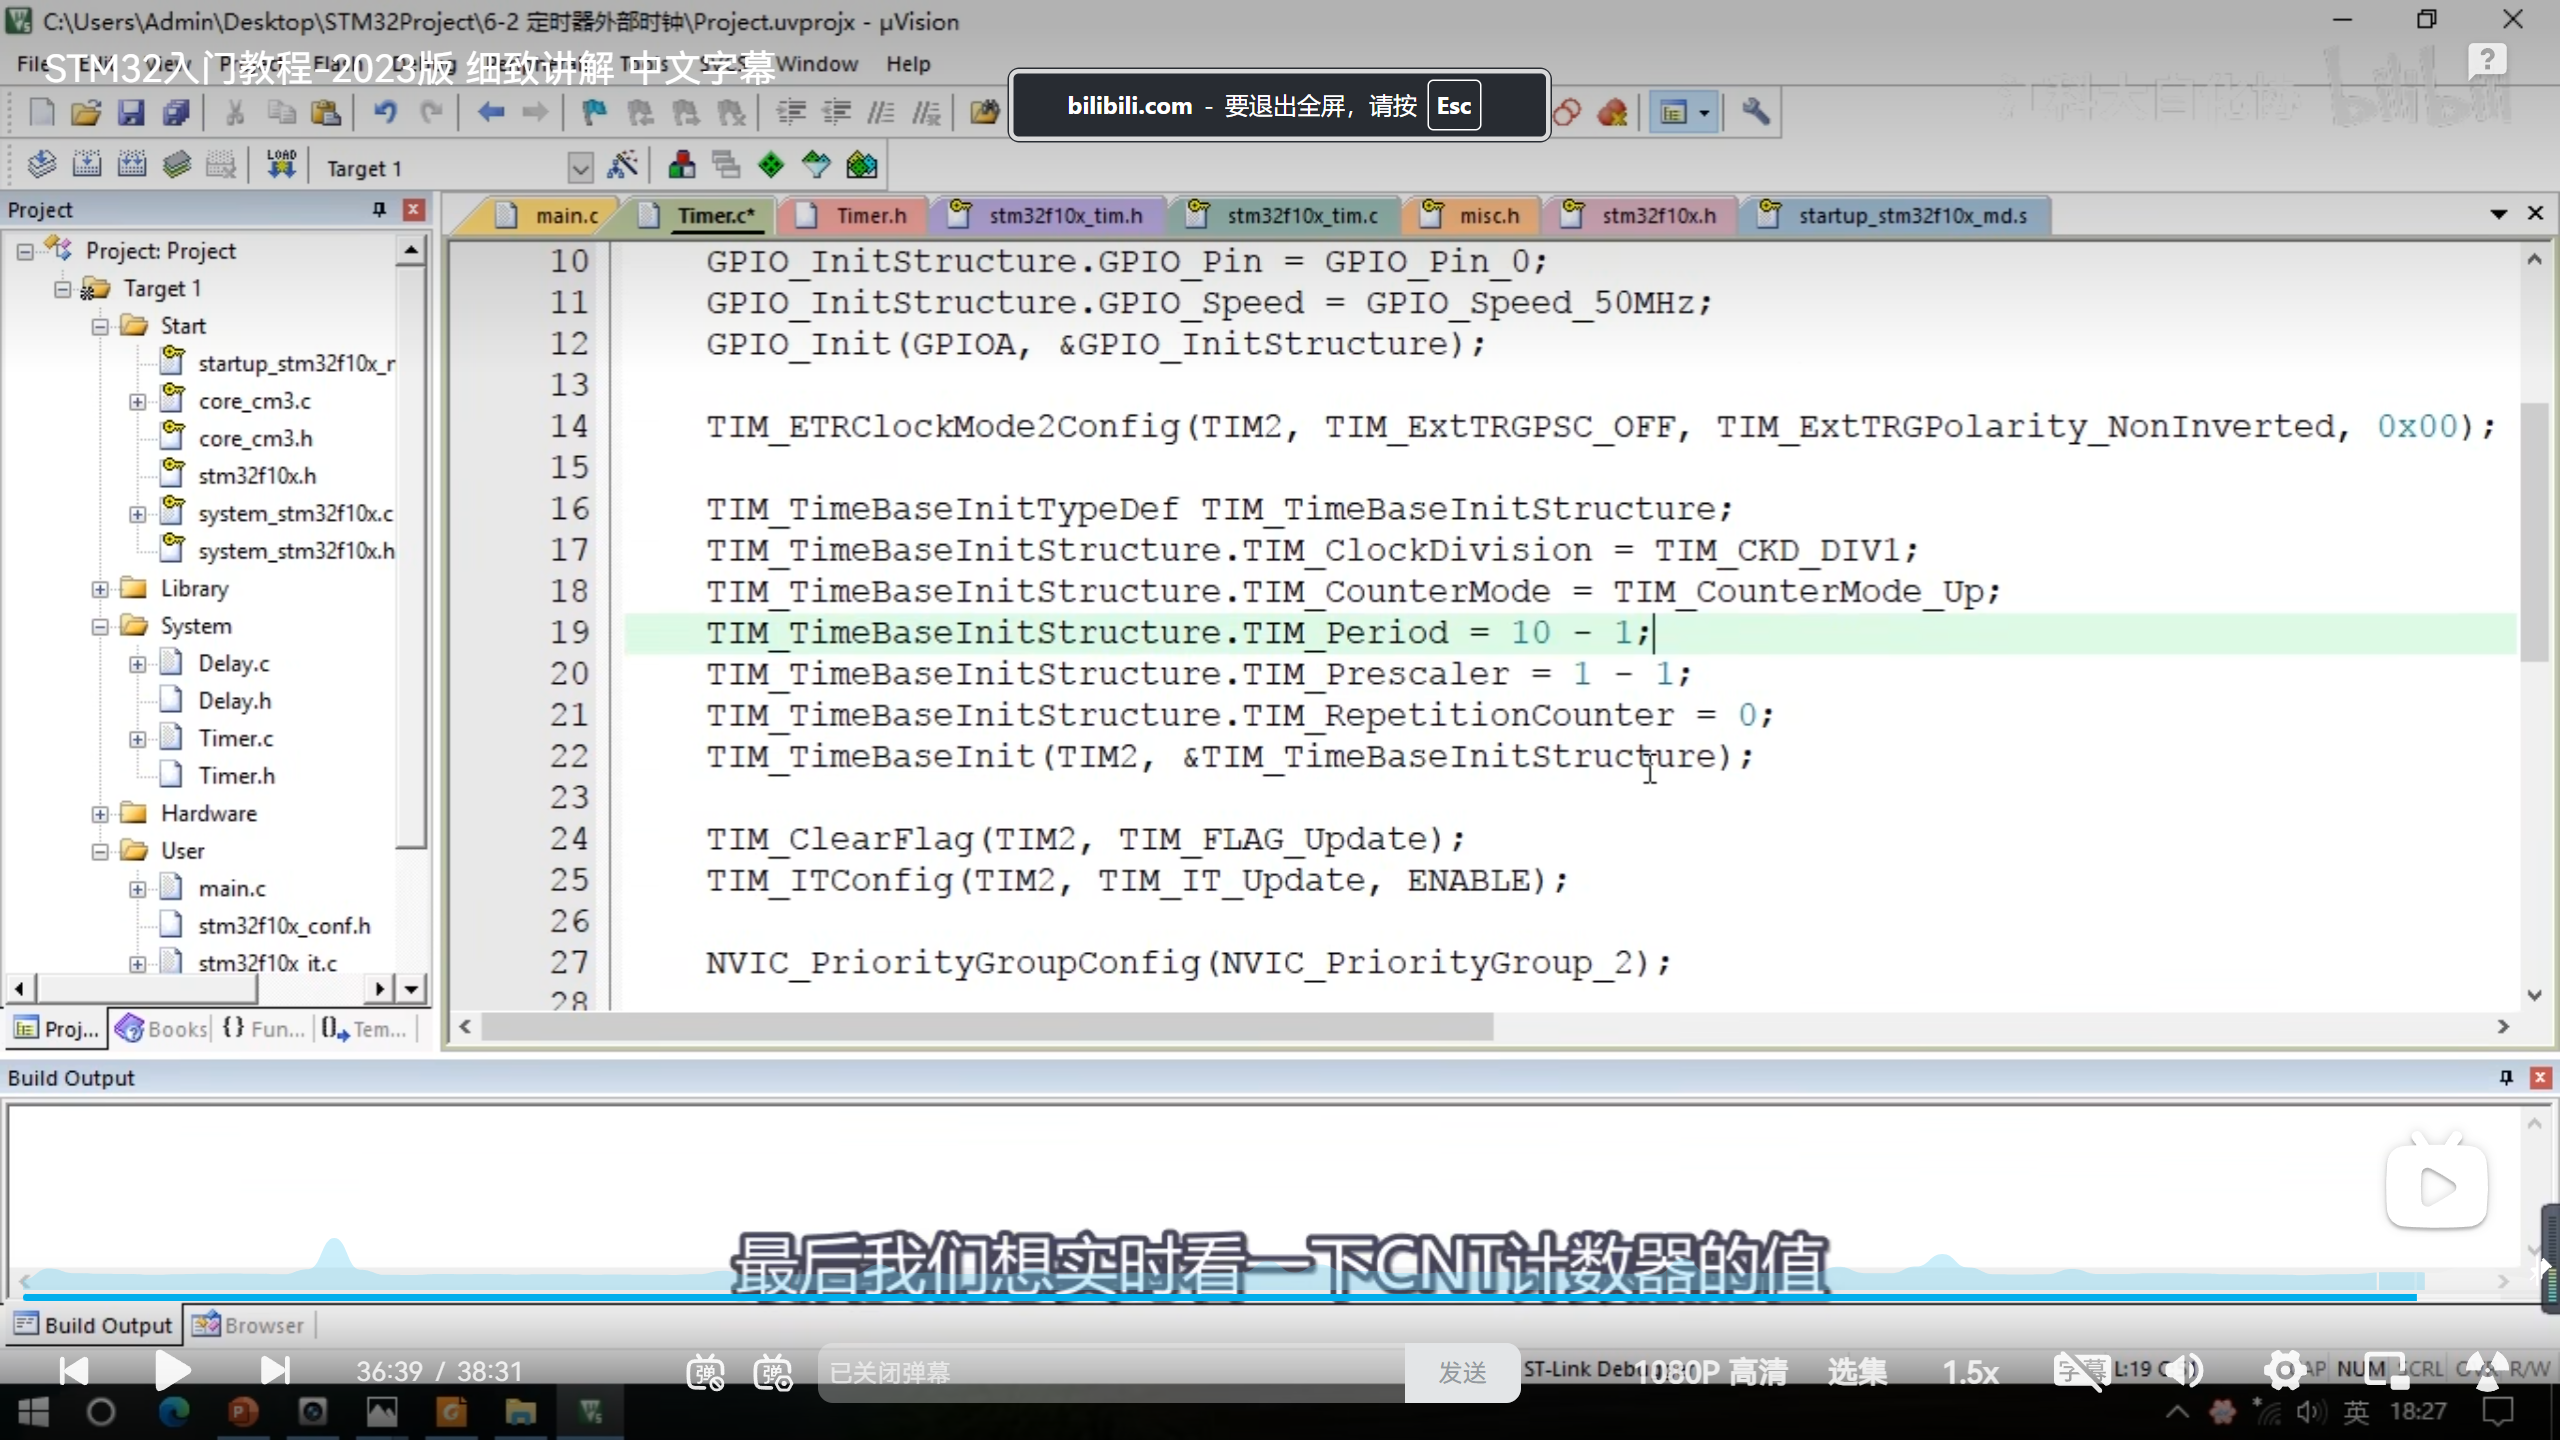Screen dimensions: 2560x1440
Task: Collapse the System folder in project tree
Action: (100, 627)
